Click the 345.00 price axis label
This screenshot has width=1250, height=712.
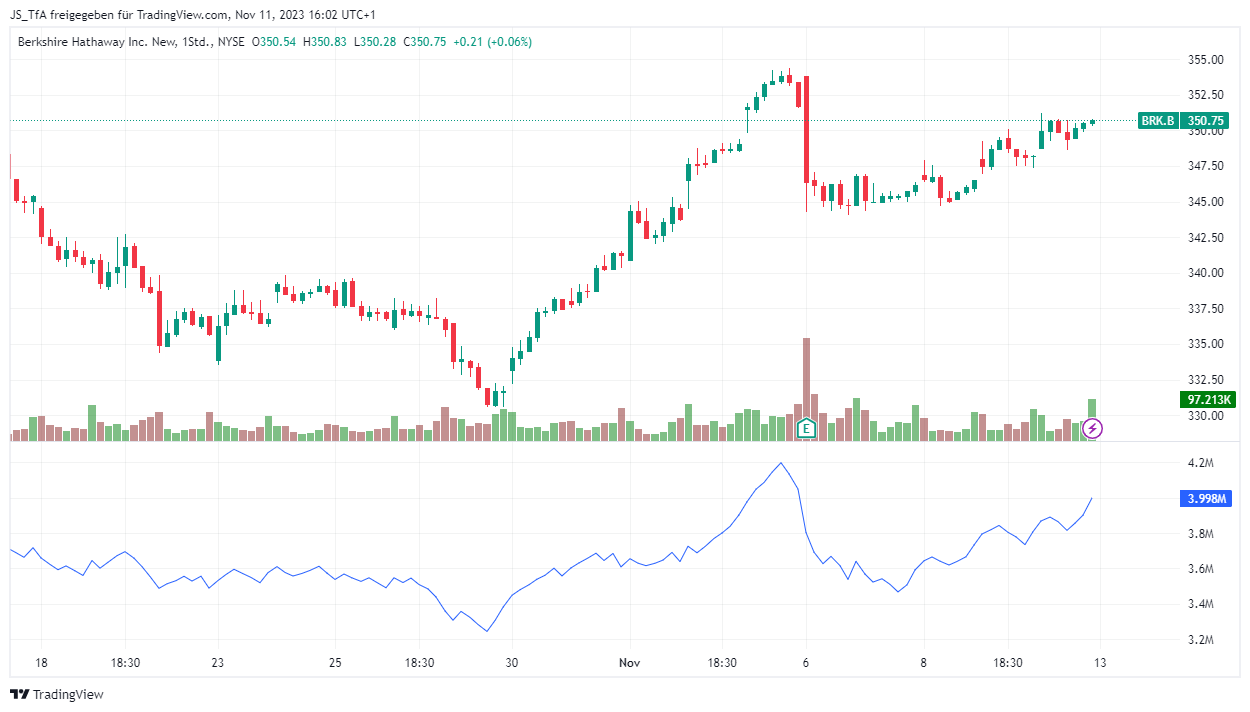[x=1205, y=202]
